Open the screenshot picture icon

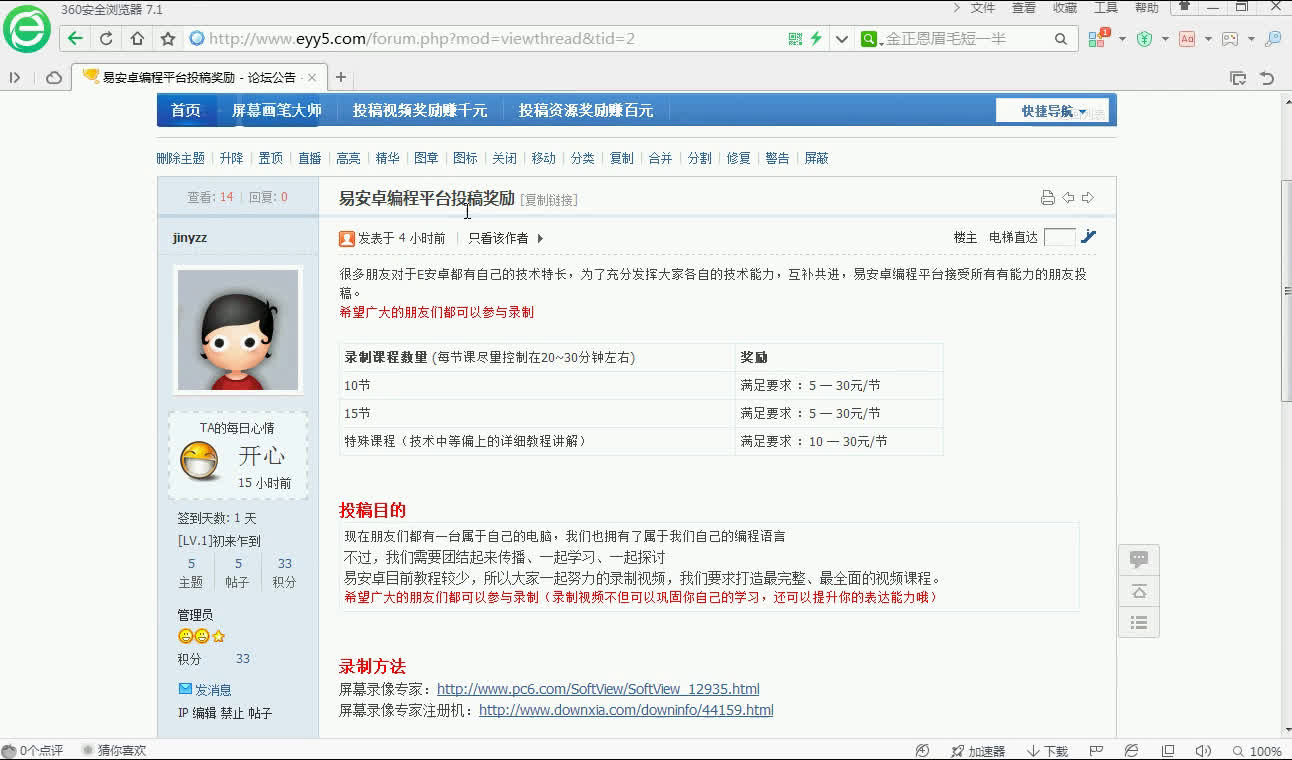(x=1230, y=39)
